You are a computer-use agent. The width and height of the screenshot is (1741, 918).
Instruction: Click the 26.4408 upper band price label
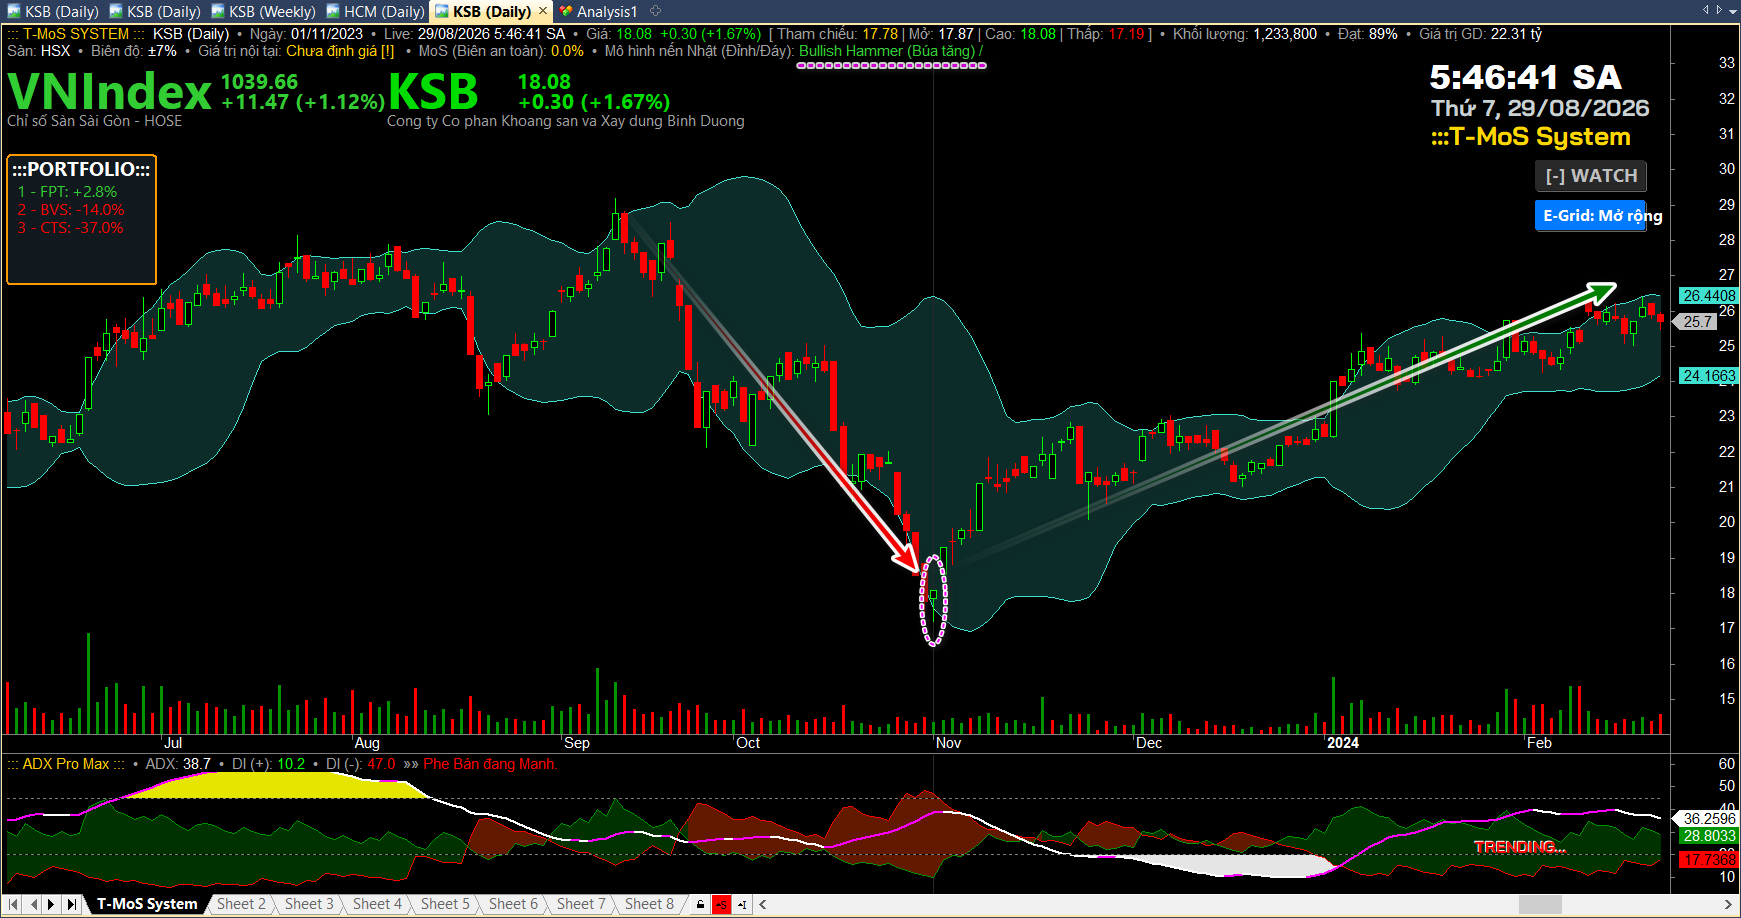(x=1709, y=296)
